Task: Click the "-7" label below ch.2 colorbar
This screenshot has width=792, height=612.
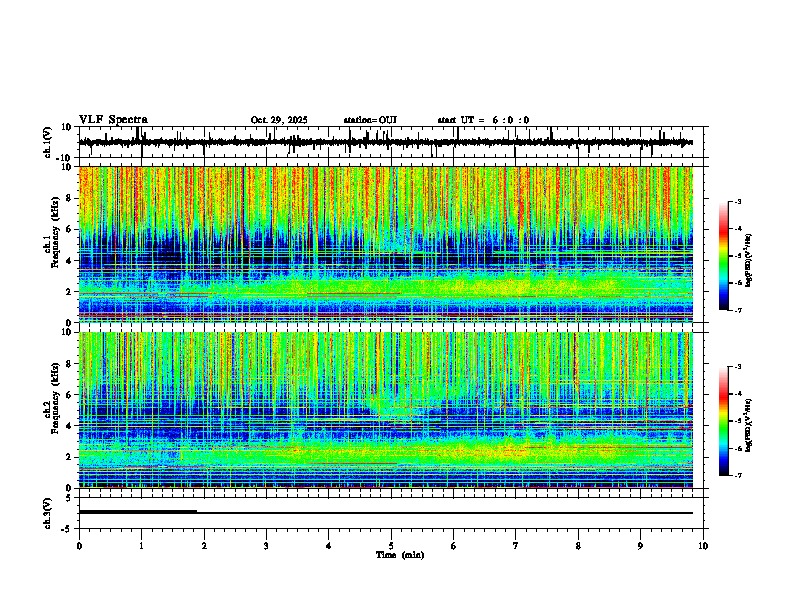Action: 737,475
